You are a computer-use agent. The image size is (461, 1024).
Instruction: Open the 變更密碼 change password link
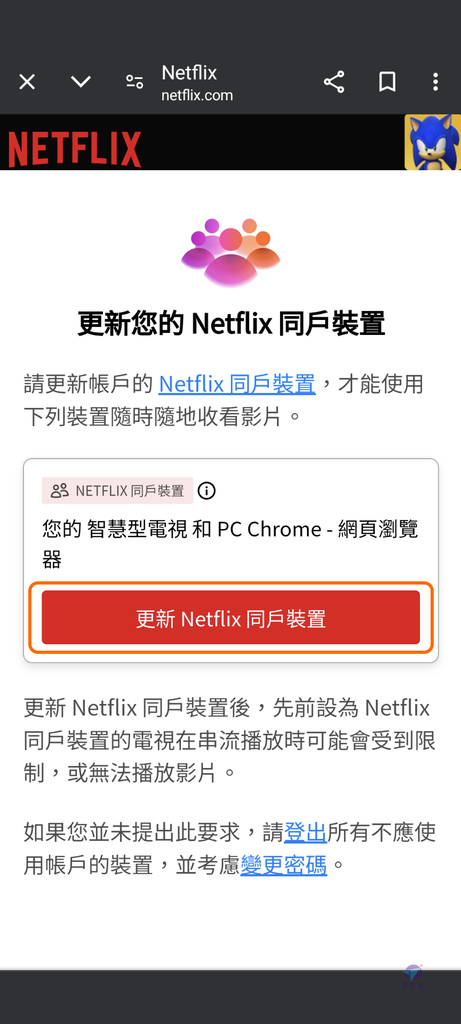pyautogui.click(x=283, y=865)
